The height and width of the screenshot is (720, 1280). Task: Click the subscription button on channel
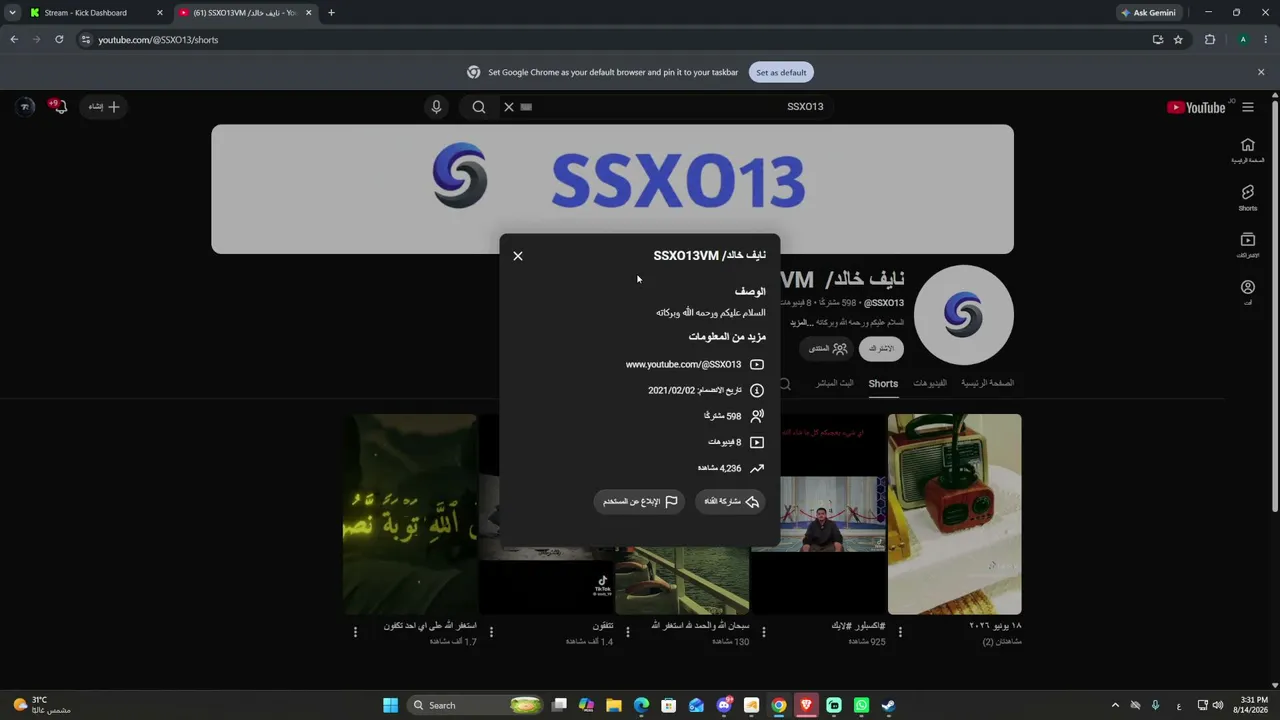point(881,348)
